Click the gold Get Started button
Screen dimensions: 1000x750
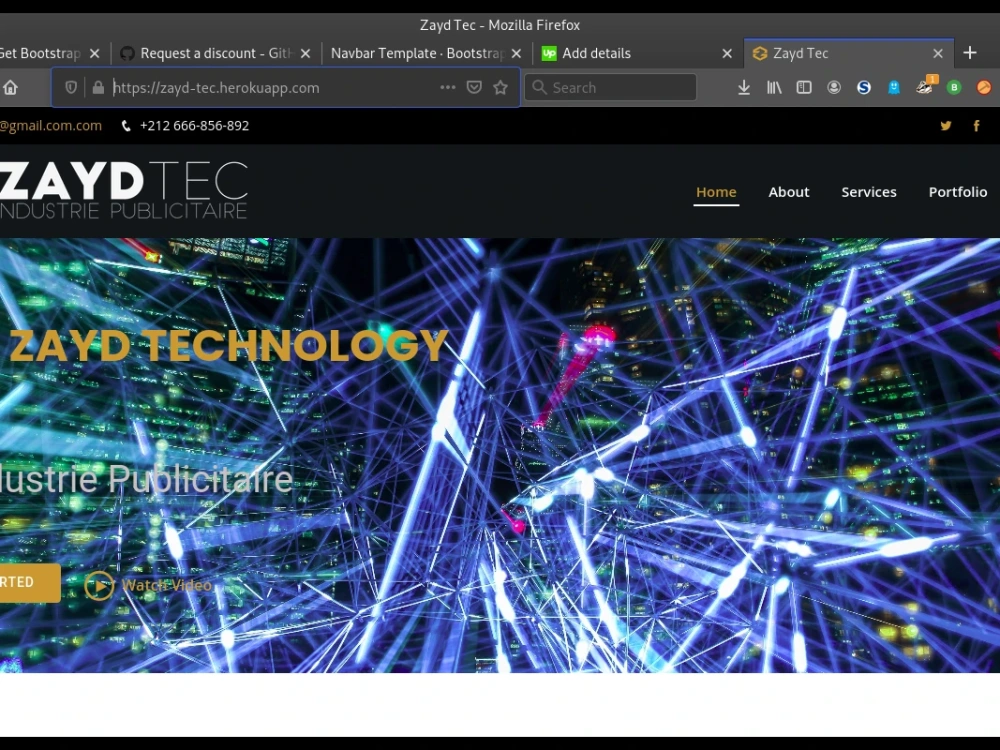(x=30, y=582)
